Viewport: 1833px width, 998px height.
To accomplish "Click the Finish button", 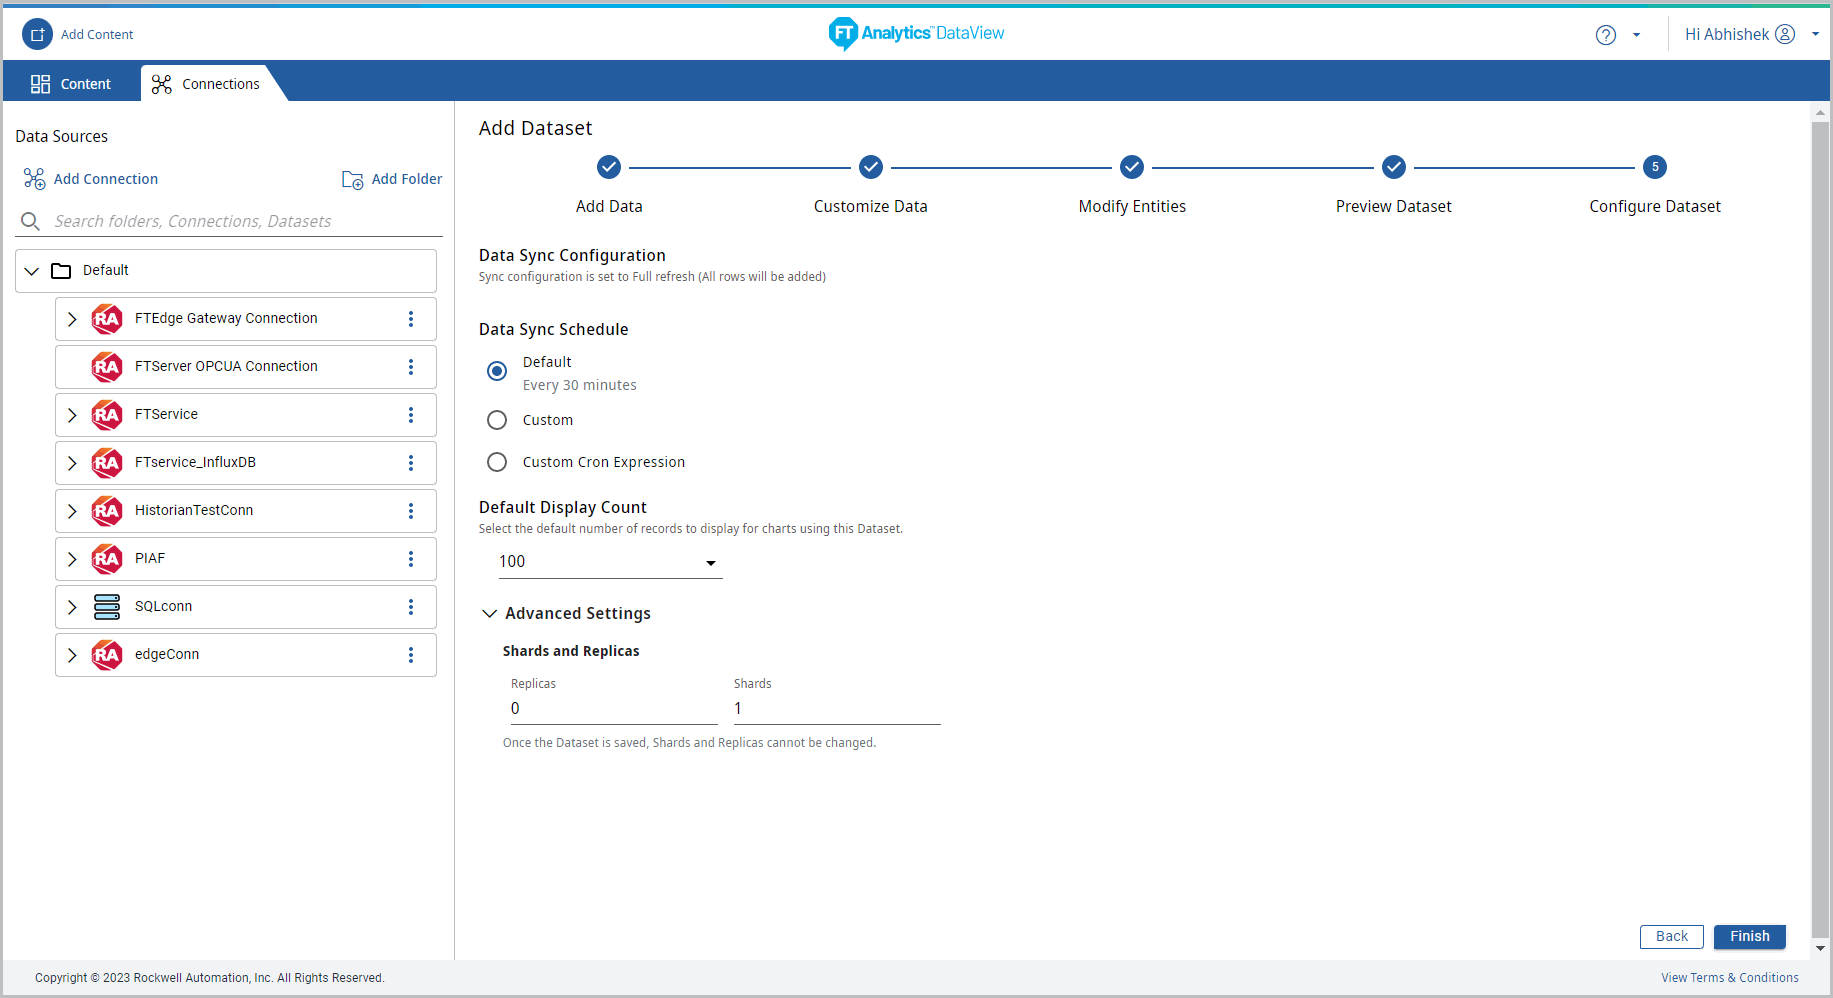I will [x=1749, y=937].
